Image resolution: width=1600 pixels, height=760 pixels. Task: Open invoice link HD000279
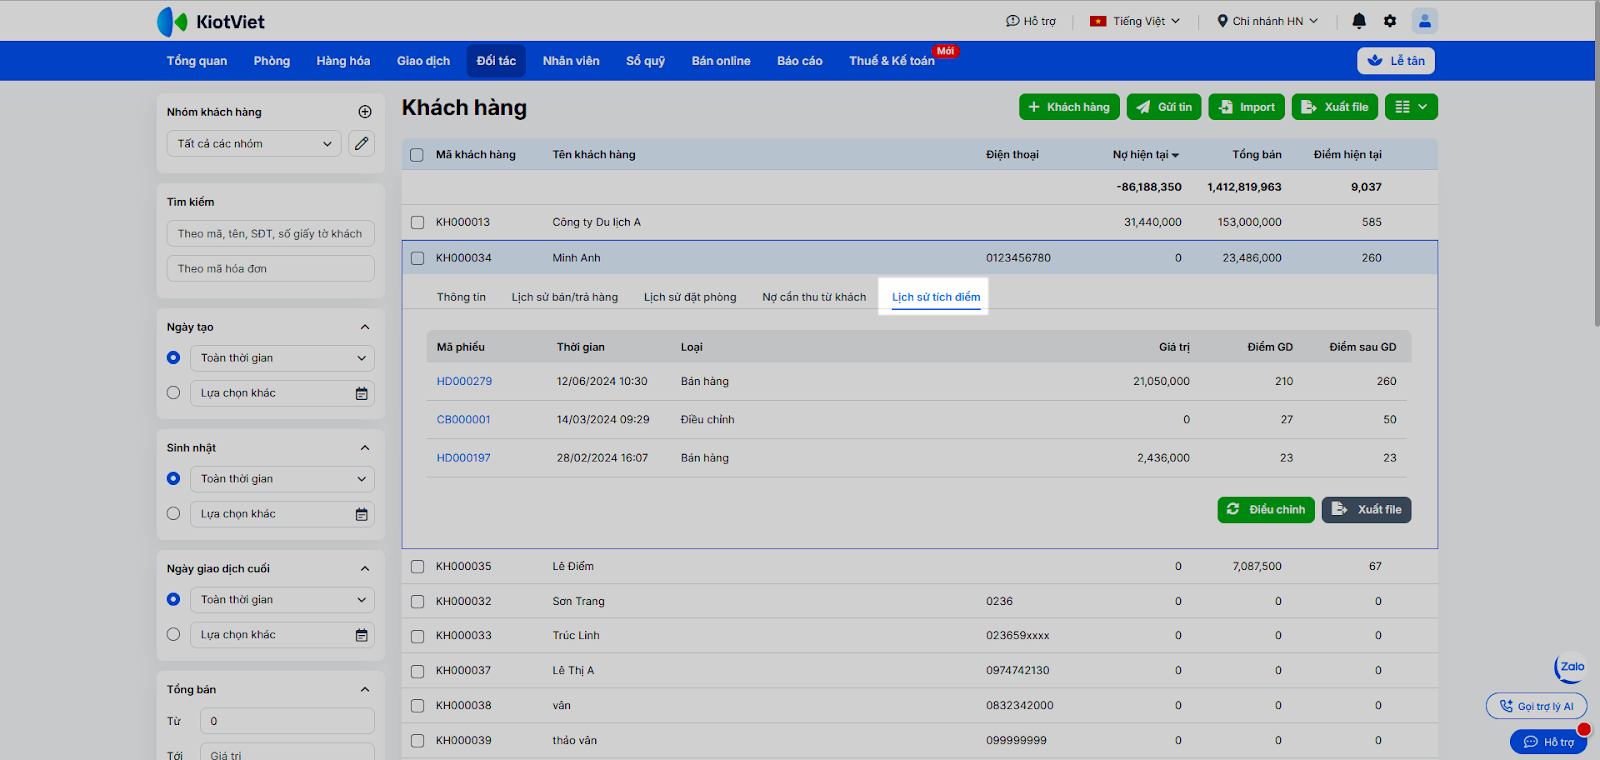pos(464,382)
